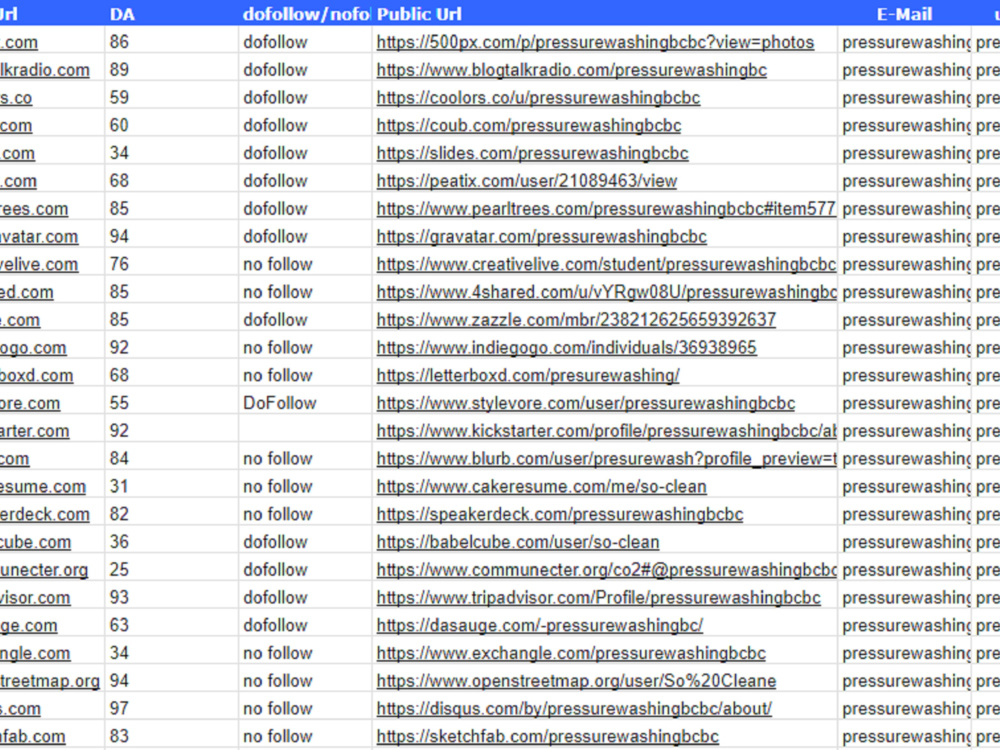Select the DA column header
This screenshot has width=1000, height=750.
[171, 13]
